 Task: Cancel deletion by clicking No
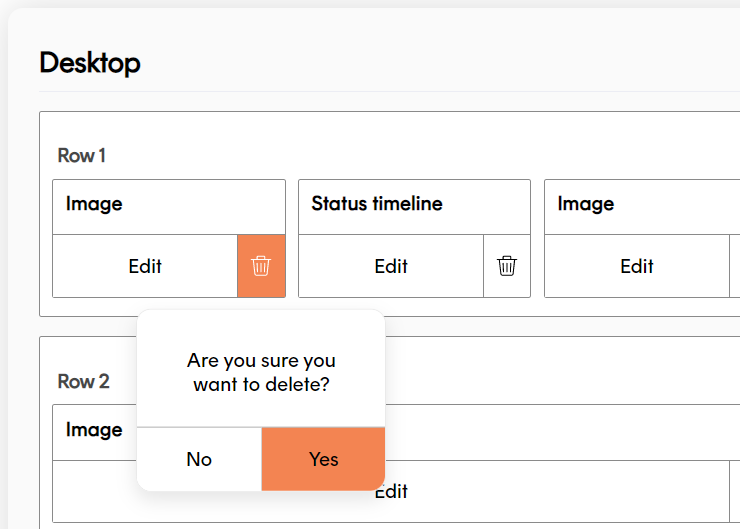click(x=199, y=459)
